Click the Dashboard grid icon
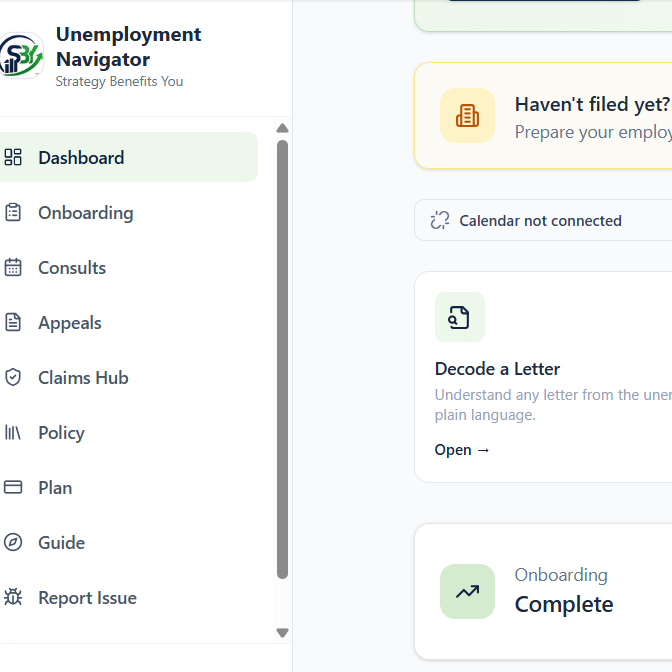 (13, 157)
